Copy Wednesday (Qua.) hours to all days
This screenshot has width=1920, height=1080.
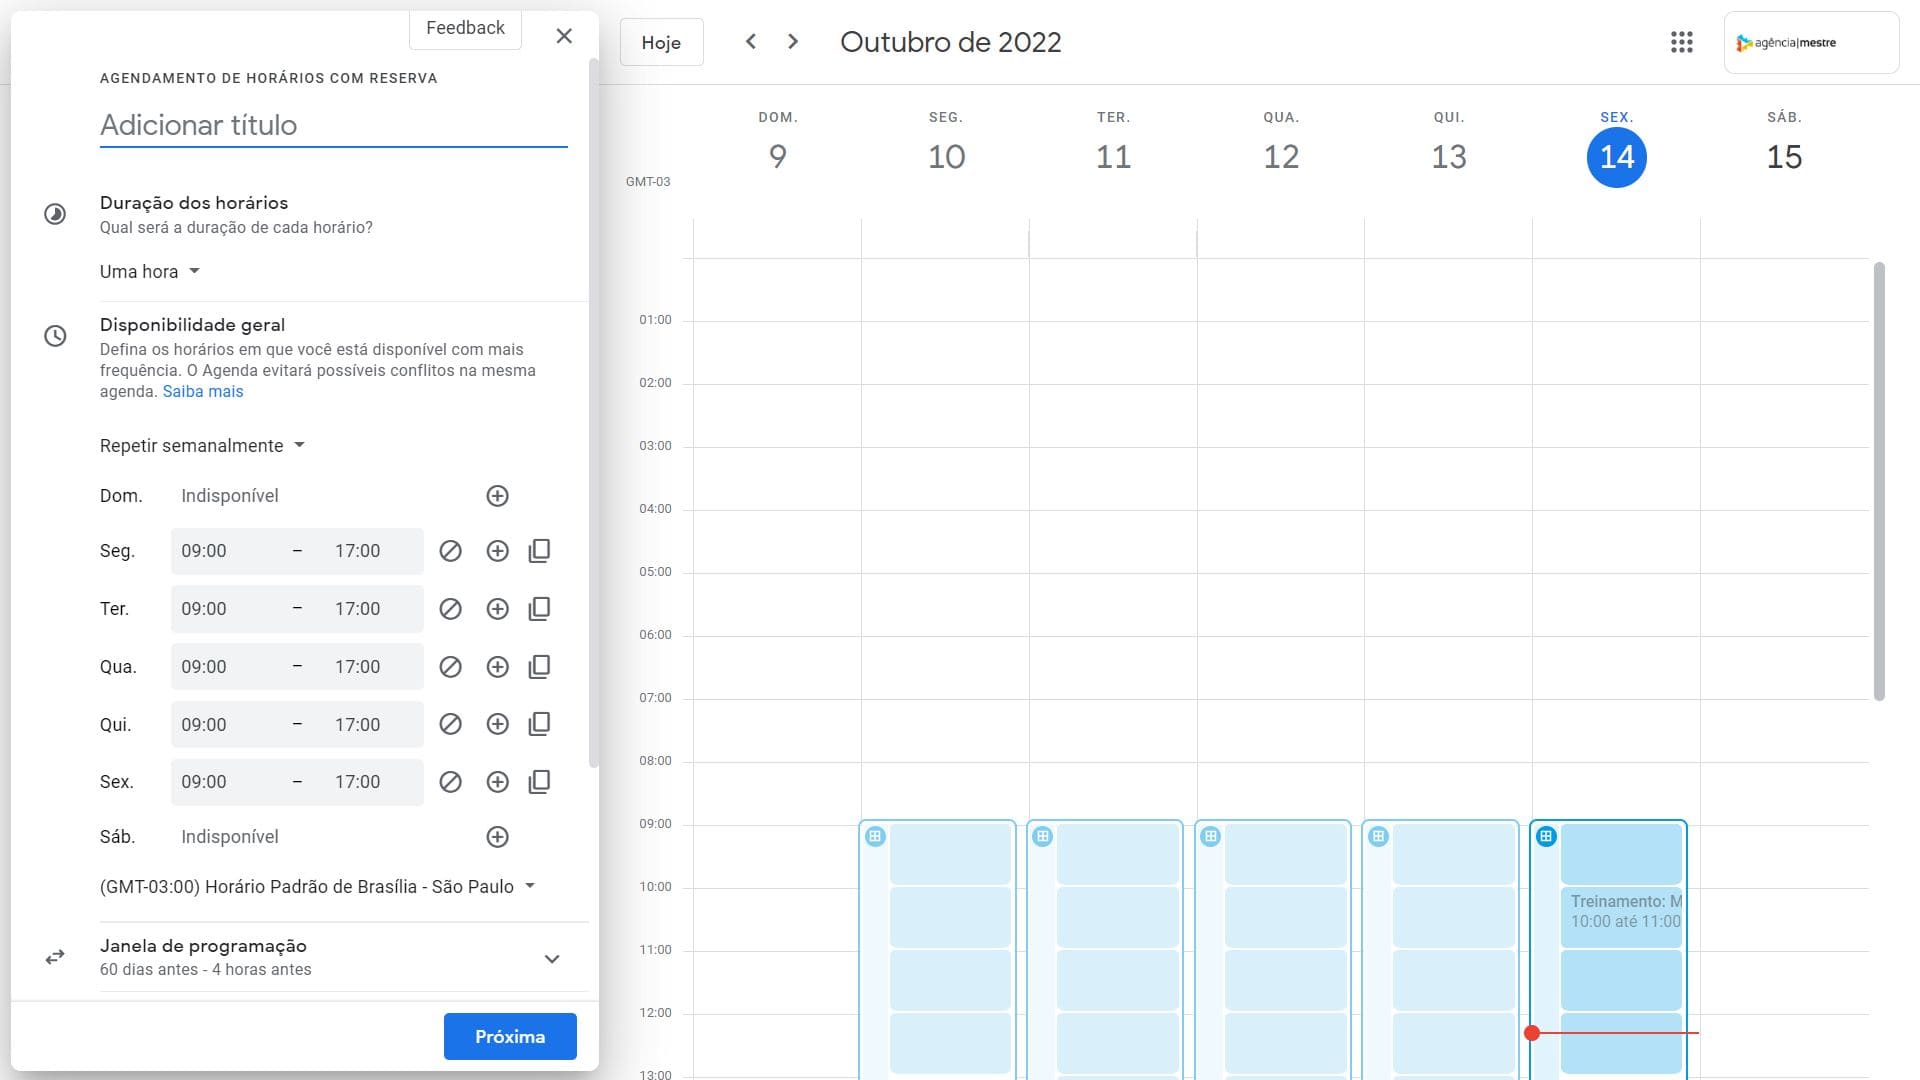pos(539,667)
